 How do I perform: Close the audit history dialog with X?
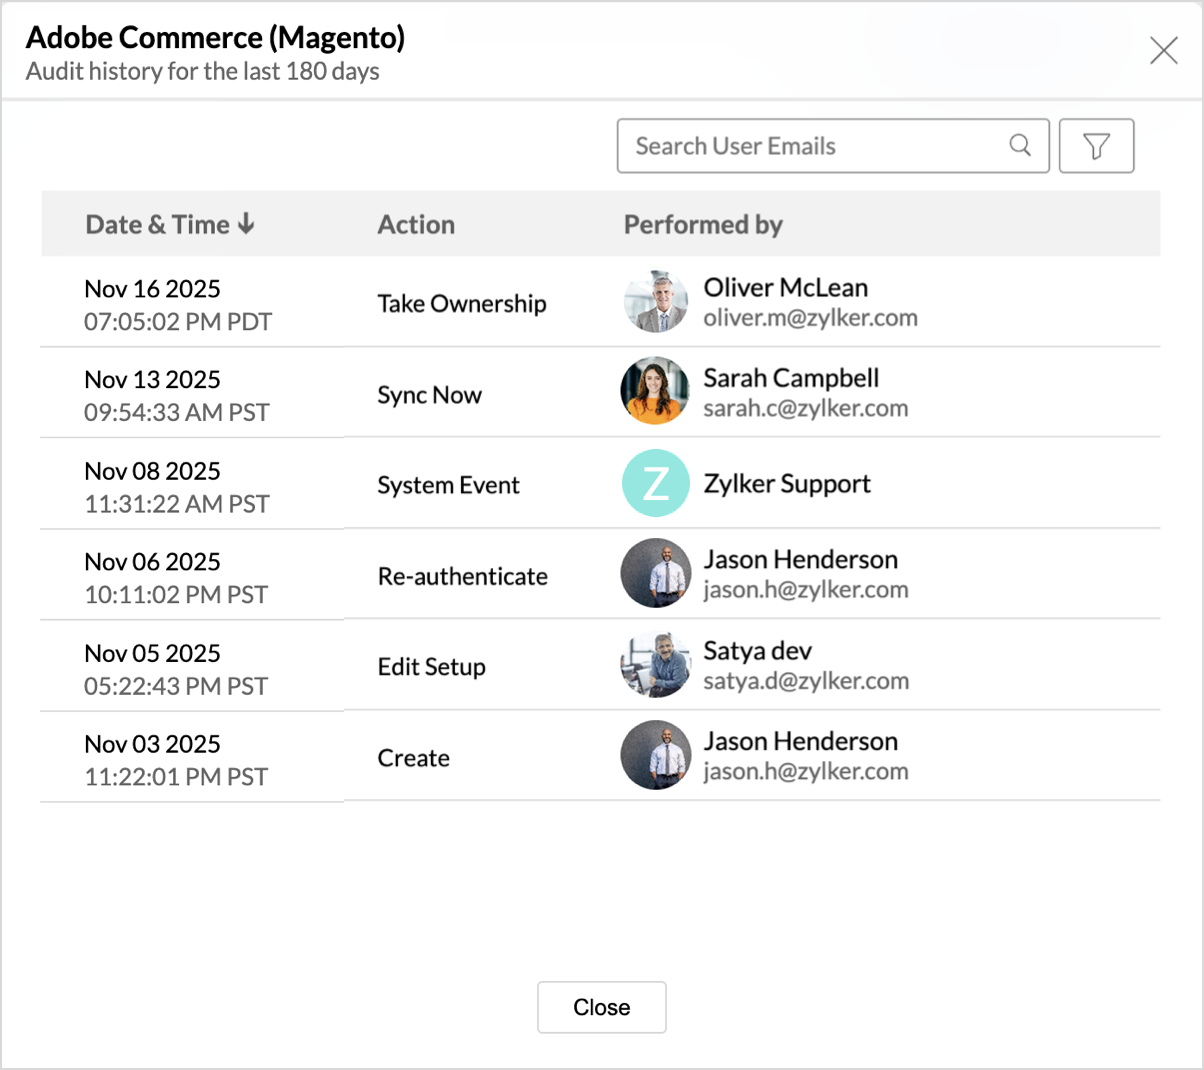point(1163,51)
